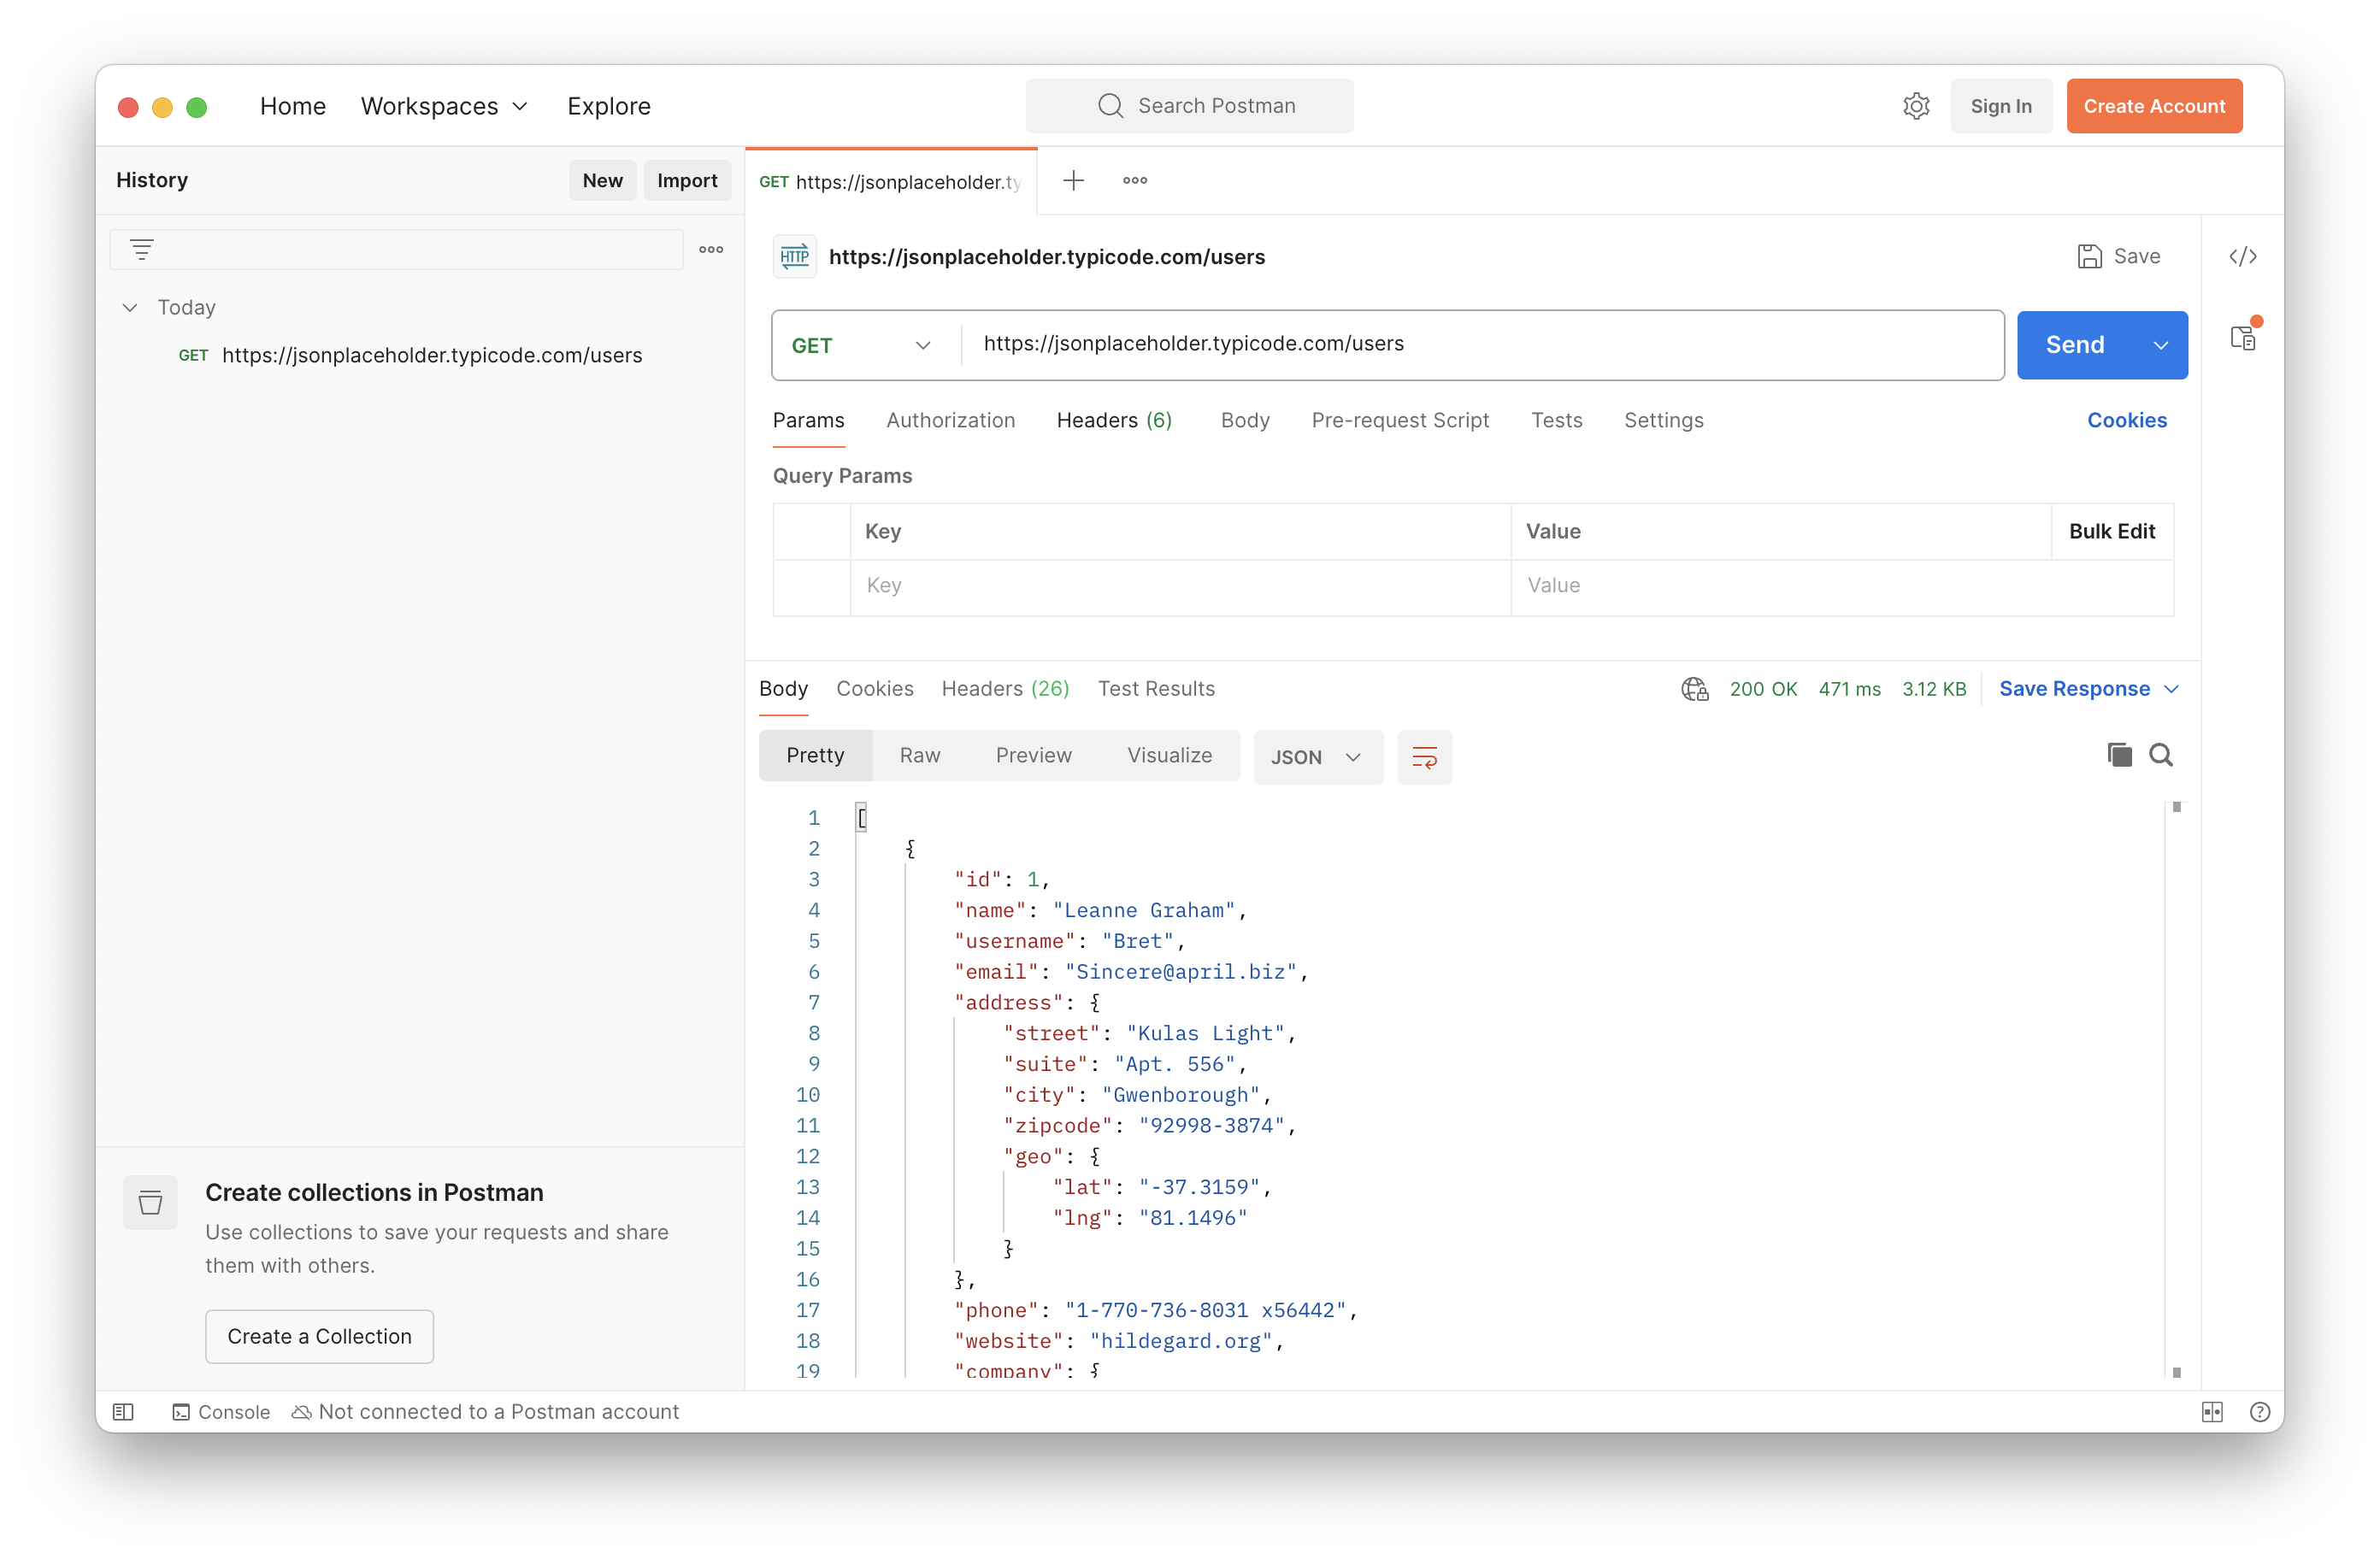Expand the Send button dropdown arrow
This screenshot has width=2380, height=1559.
click(2160, 345)
